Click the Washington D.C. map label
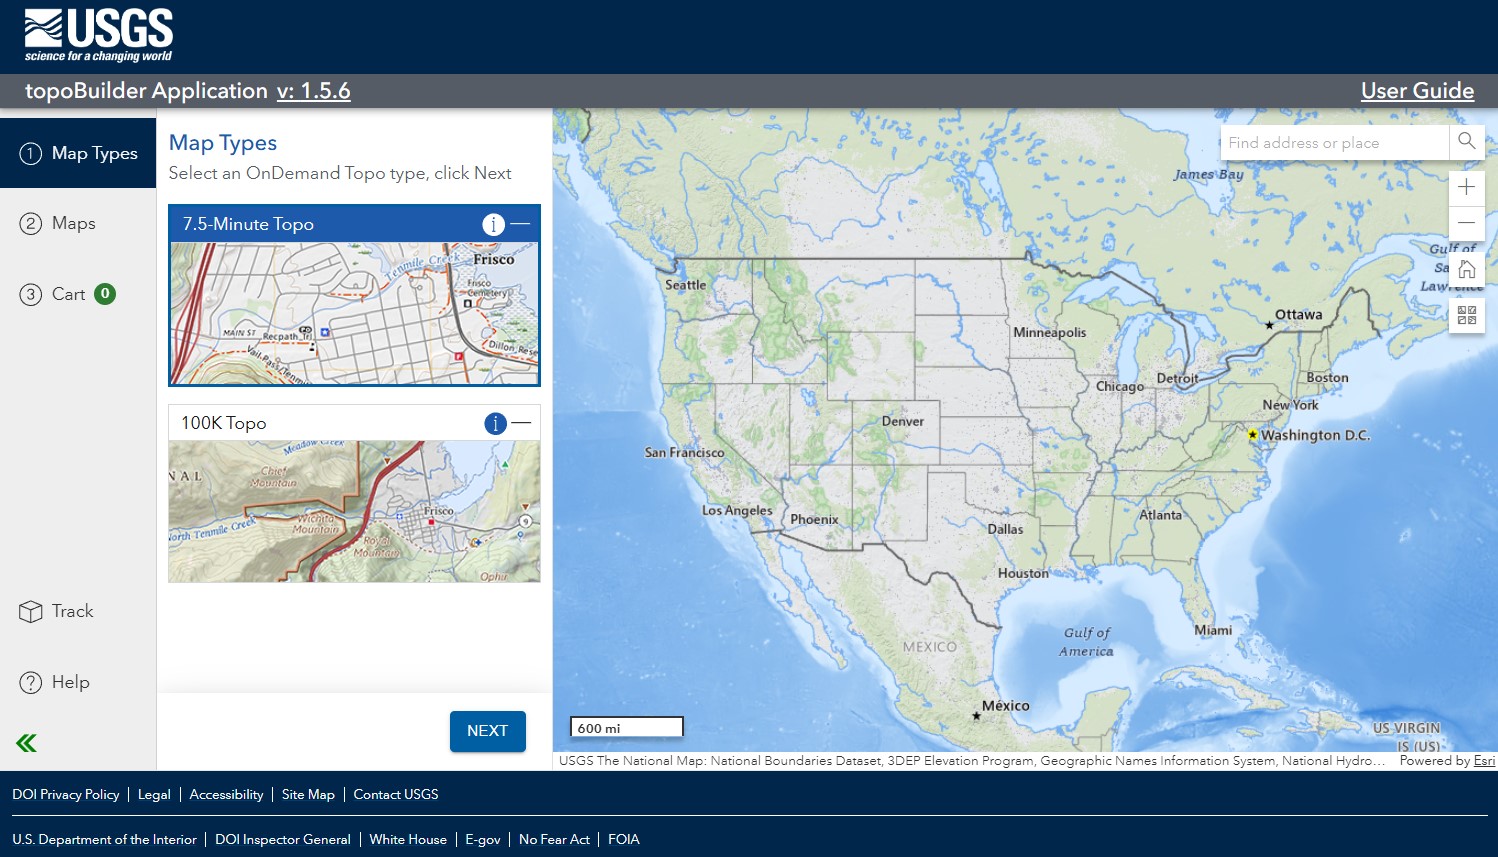 pos(1315,435)
